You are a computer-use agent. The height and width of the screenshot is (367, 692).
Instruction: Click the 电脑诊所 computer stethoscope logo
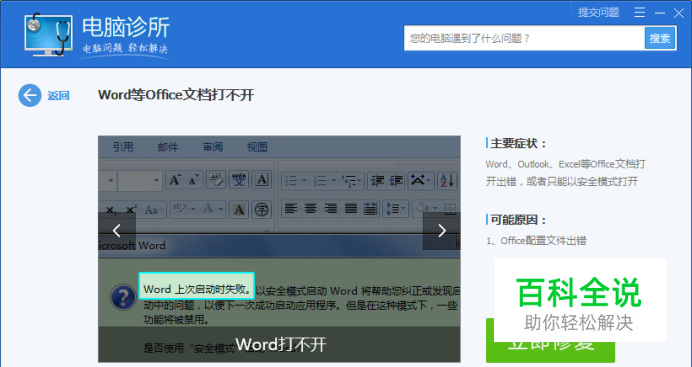pos(49,34)
